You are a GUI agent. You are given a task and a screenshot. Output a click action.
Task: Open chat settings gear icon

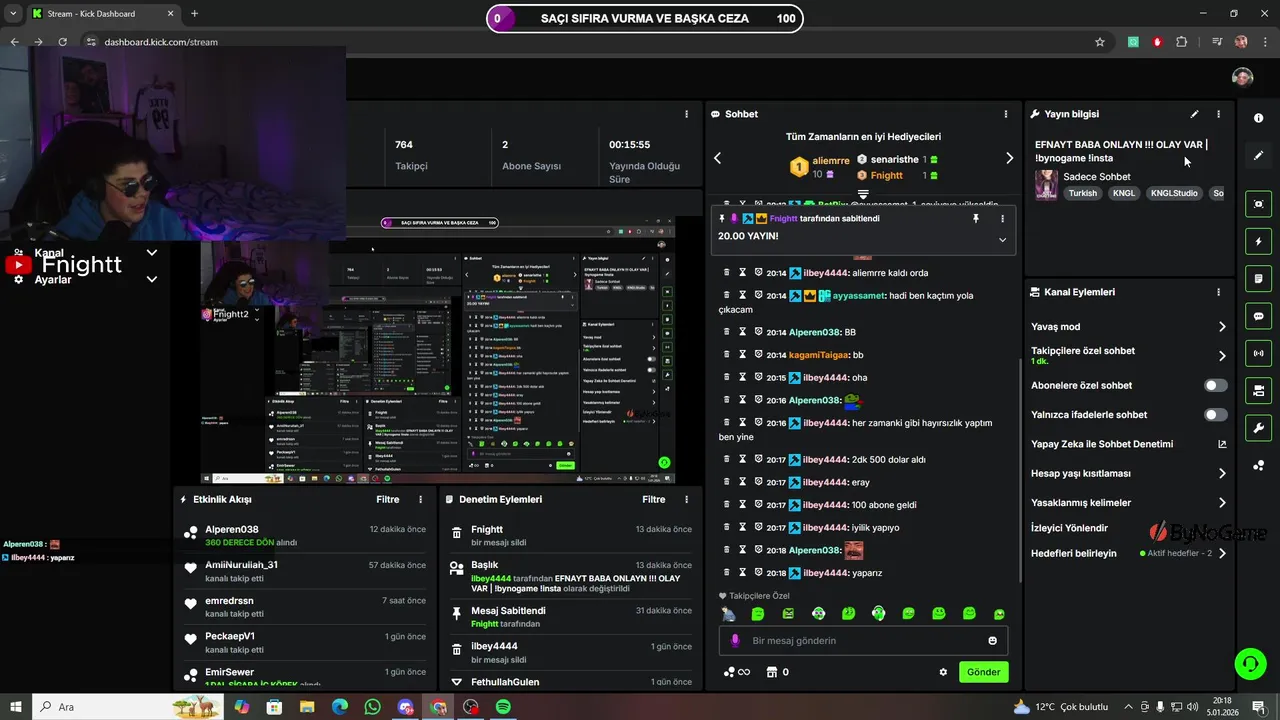point(942,672)
